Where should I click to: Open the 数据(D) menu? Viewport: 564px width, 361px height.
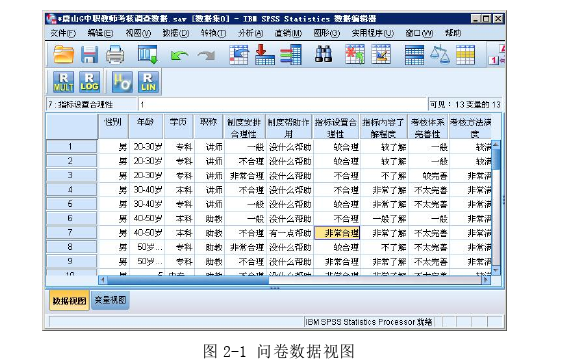(x=175, y=33)
